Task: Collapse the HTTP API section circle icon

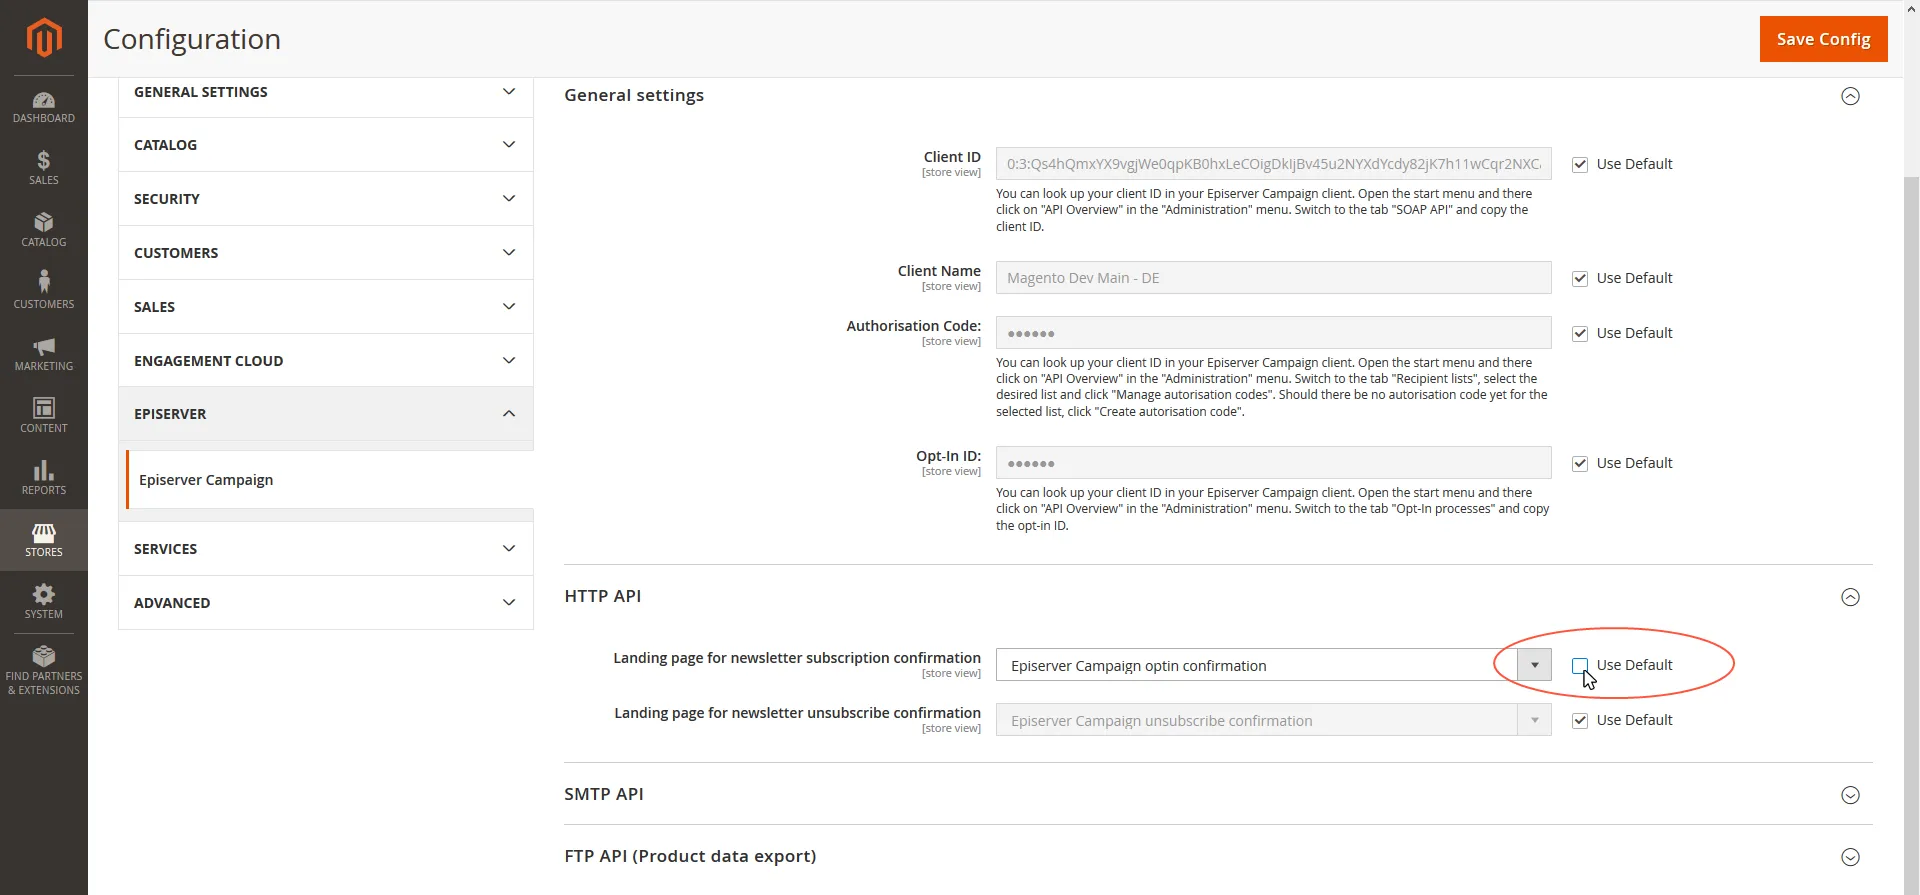Action: (x=1851, y=597)
